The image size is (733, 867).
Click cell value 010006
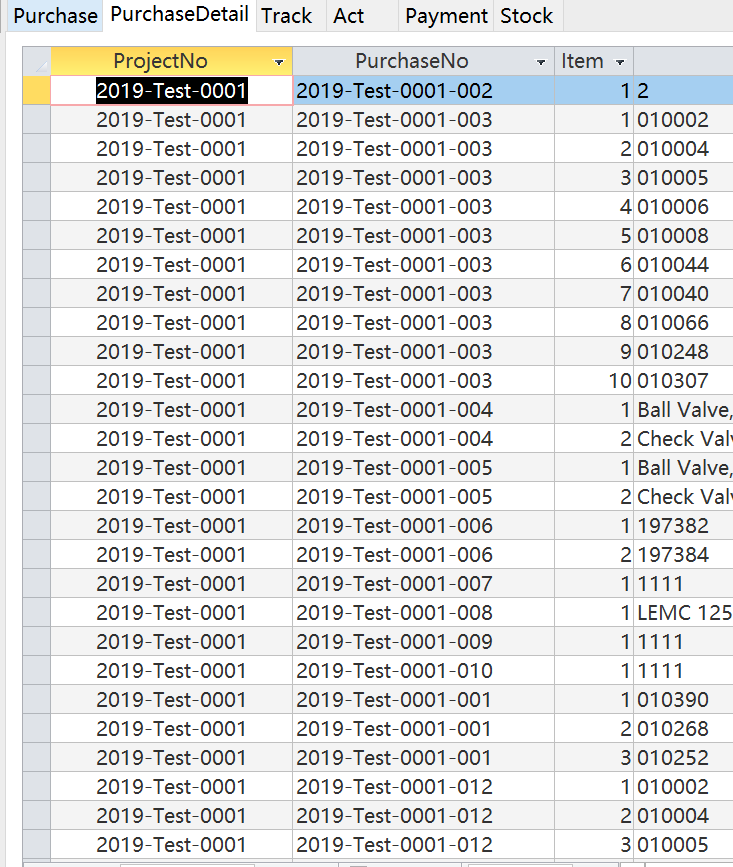[683, 207]
